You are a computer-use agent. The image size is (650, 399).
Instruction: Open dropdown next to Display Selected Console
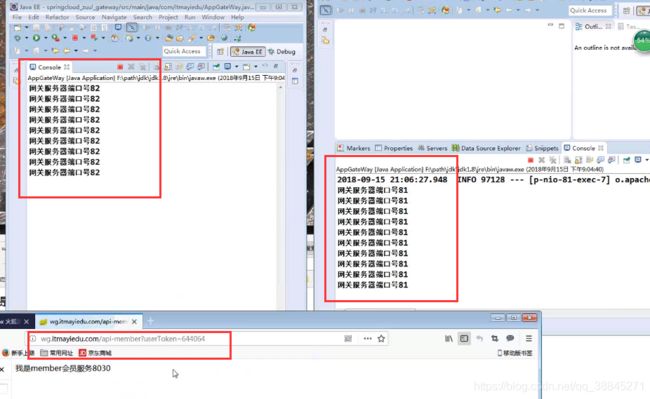point(237,67)
